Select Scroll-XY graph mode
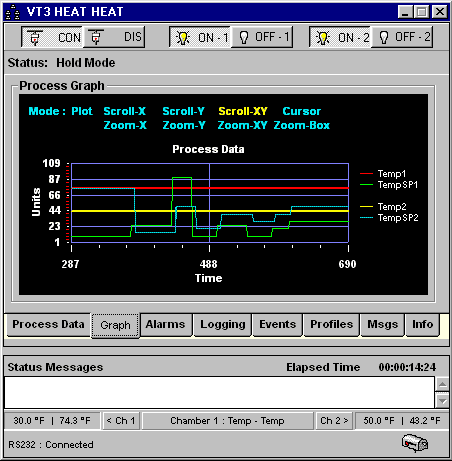 coord(243,111)
